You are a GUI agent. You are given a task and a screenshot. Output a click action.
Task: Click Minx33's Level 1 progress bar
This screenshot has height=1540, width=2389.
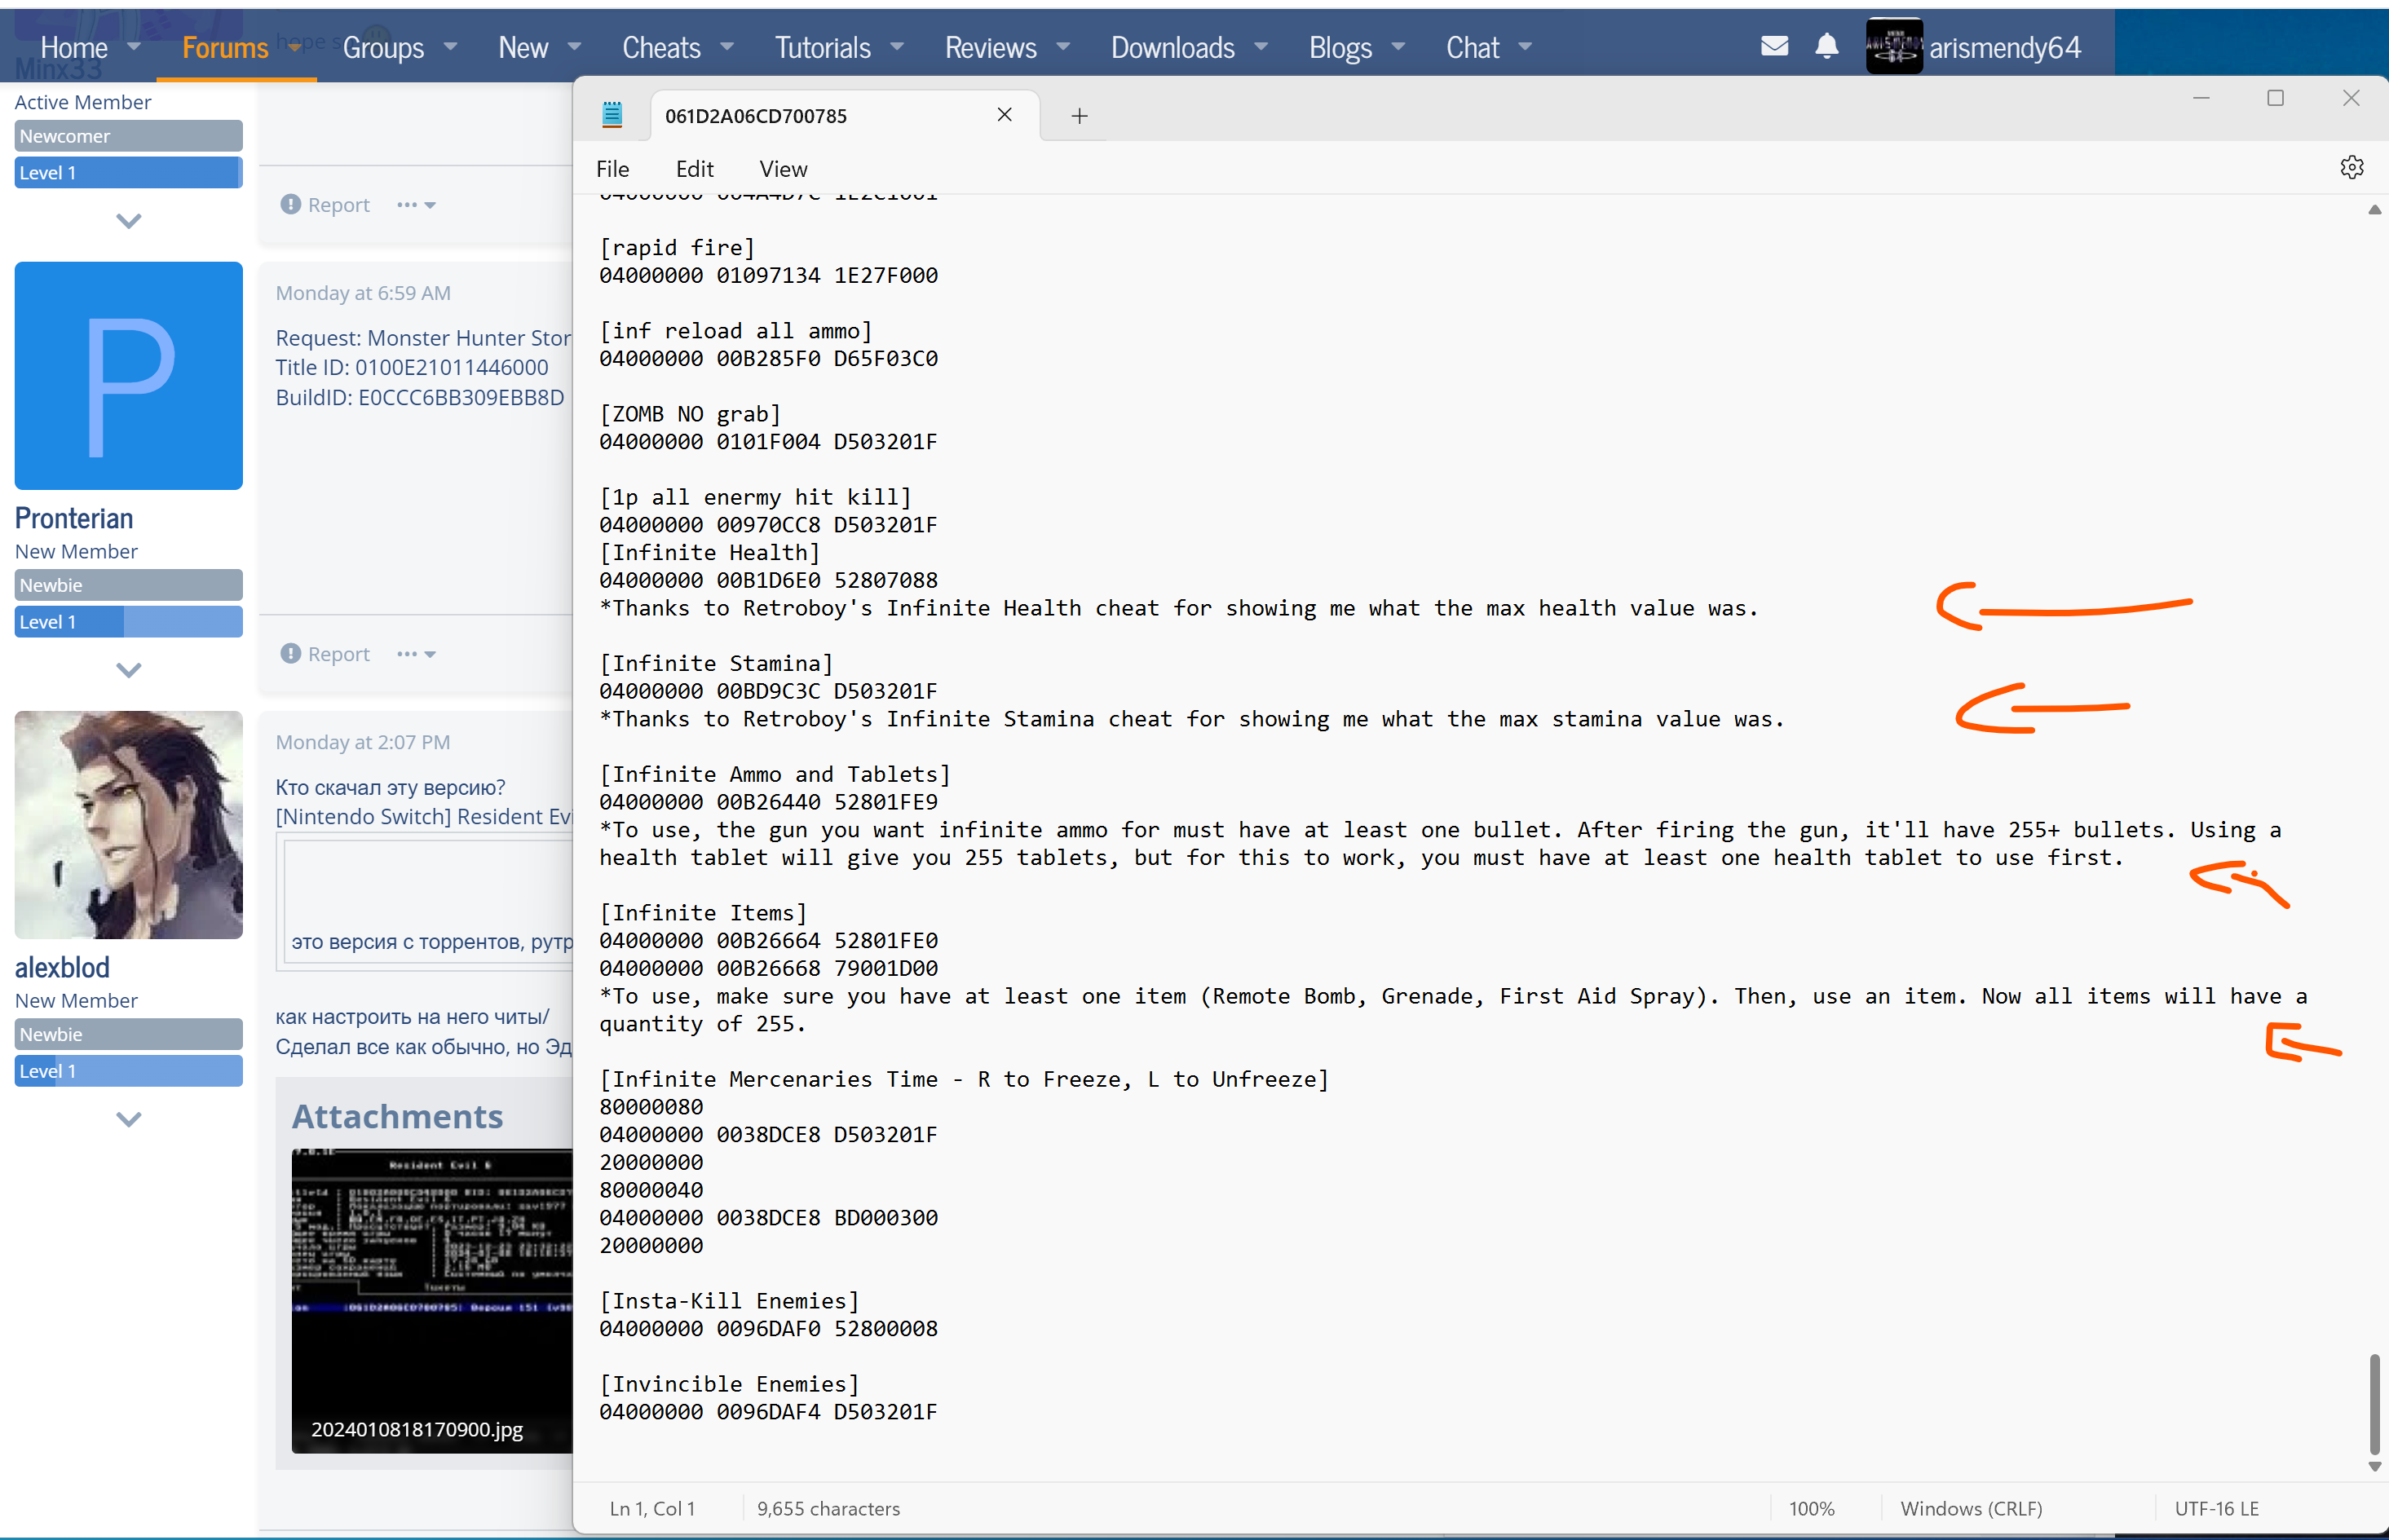click(129, 173)
